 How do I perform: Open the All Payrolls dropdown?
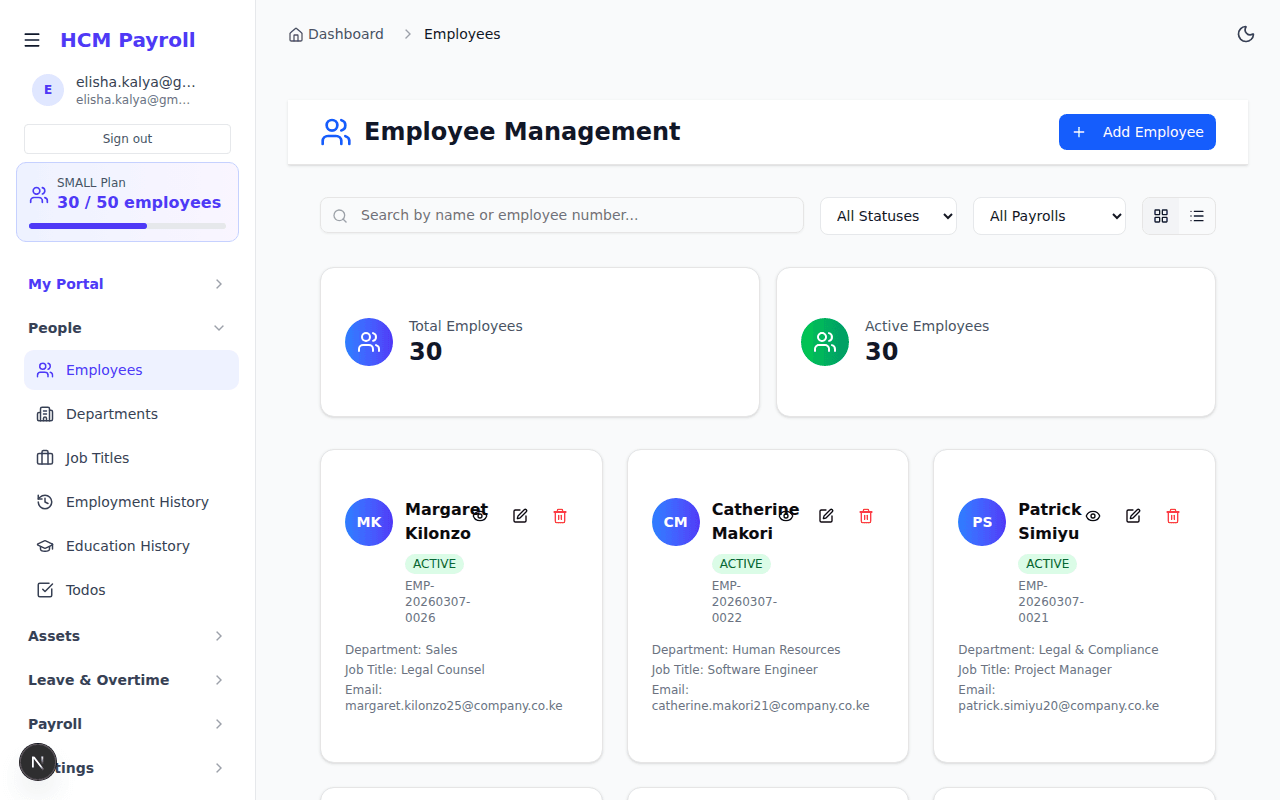pyautogui.click(x=1049, y=215)
